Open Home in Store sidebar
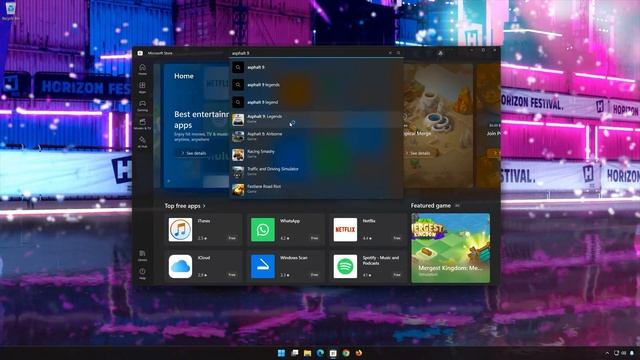This screenshot has height=360, width=640. pos(142,69)
